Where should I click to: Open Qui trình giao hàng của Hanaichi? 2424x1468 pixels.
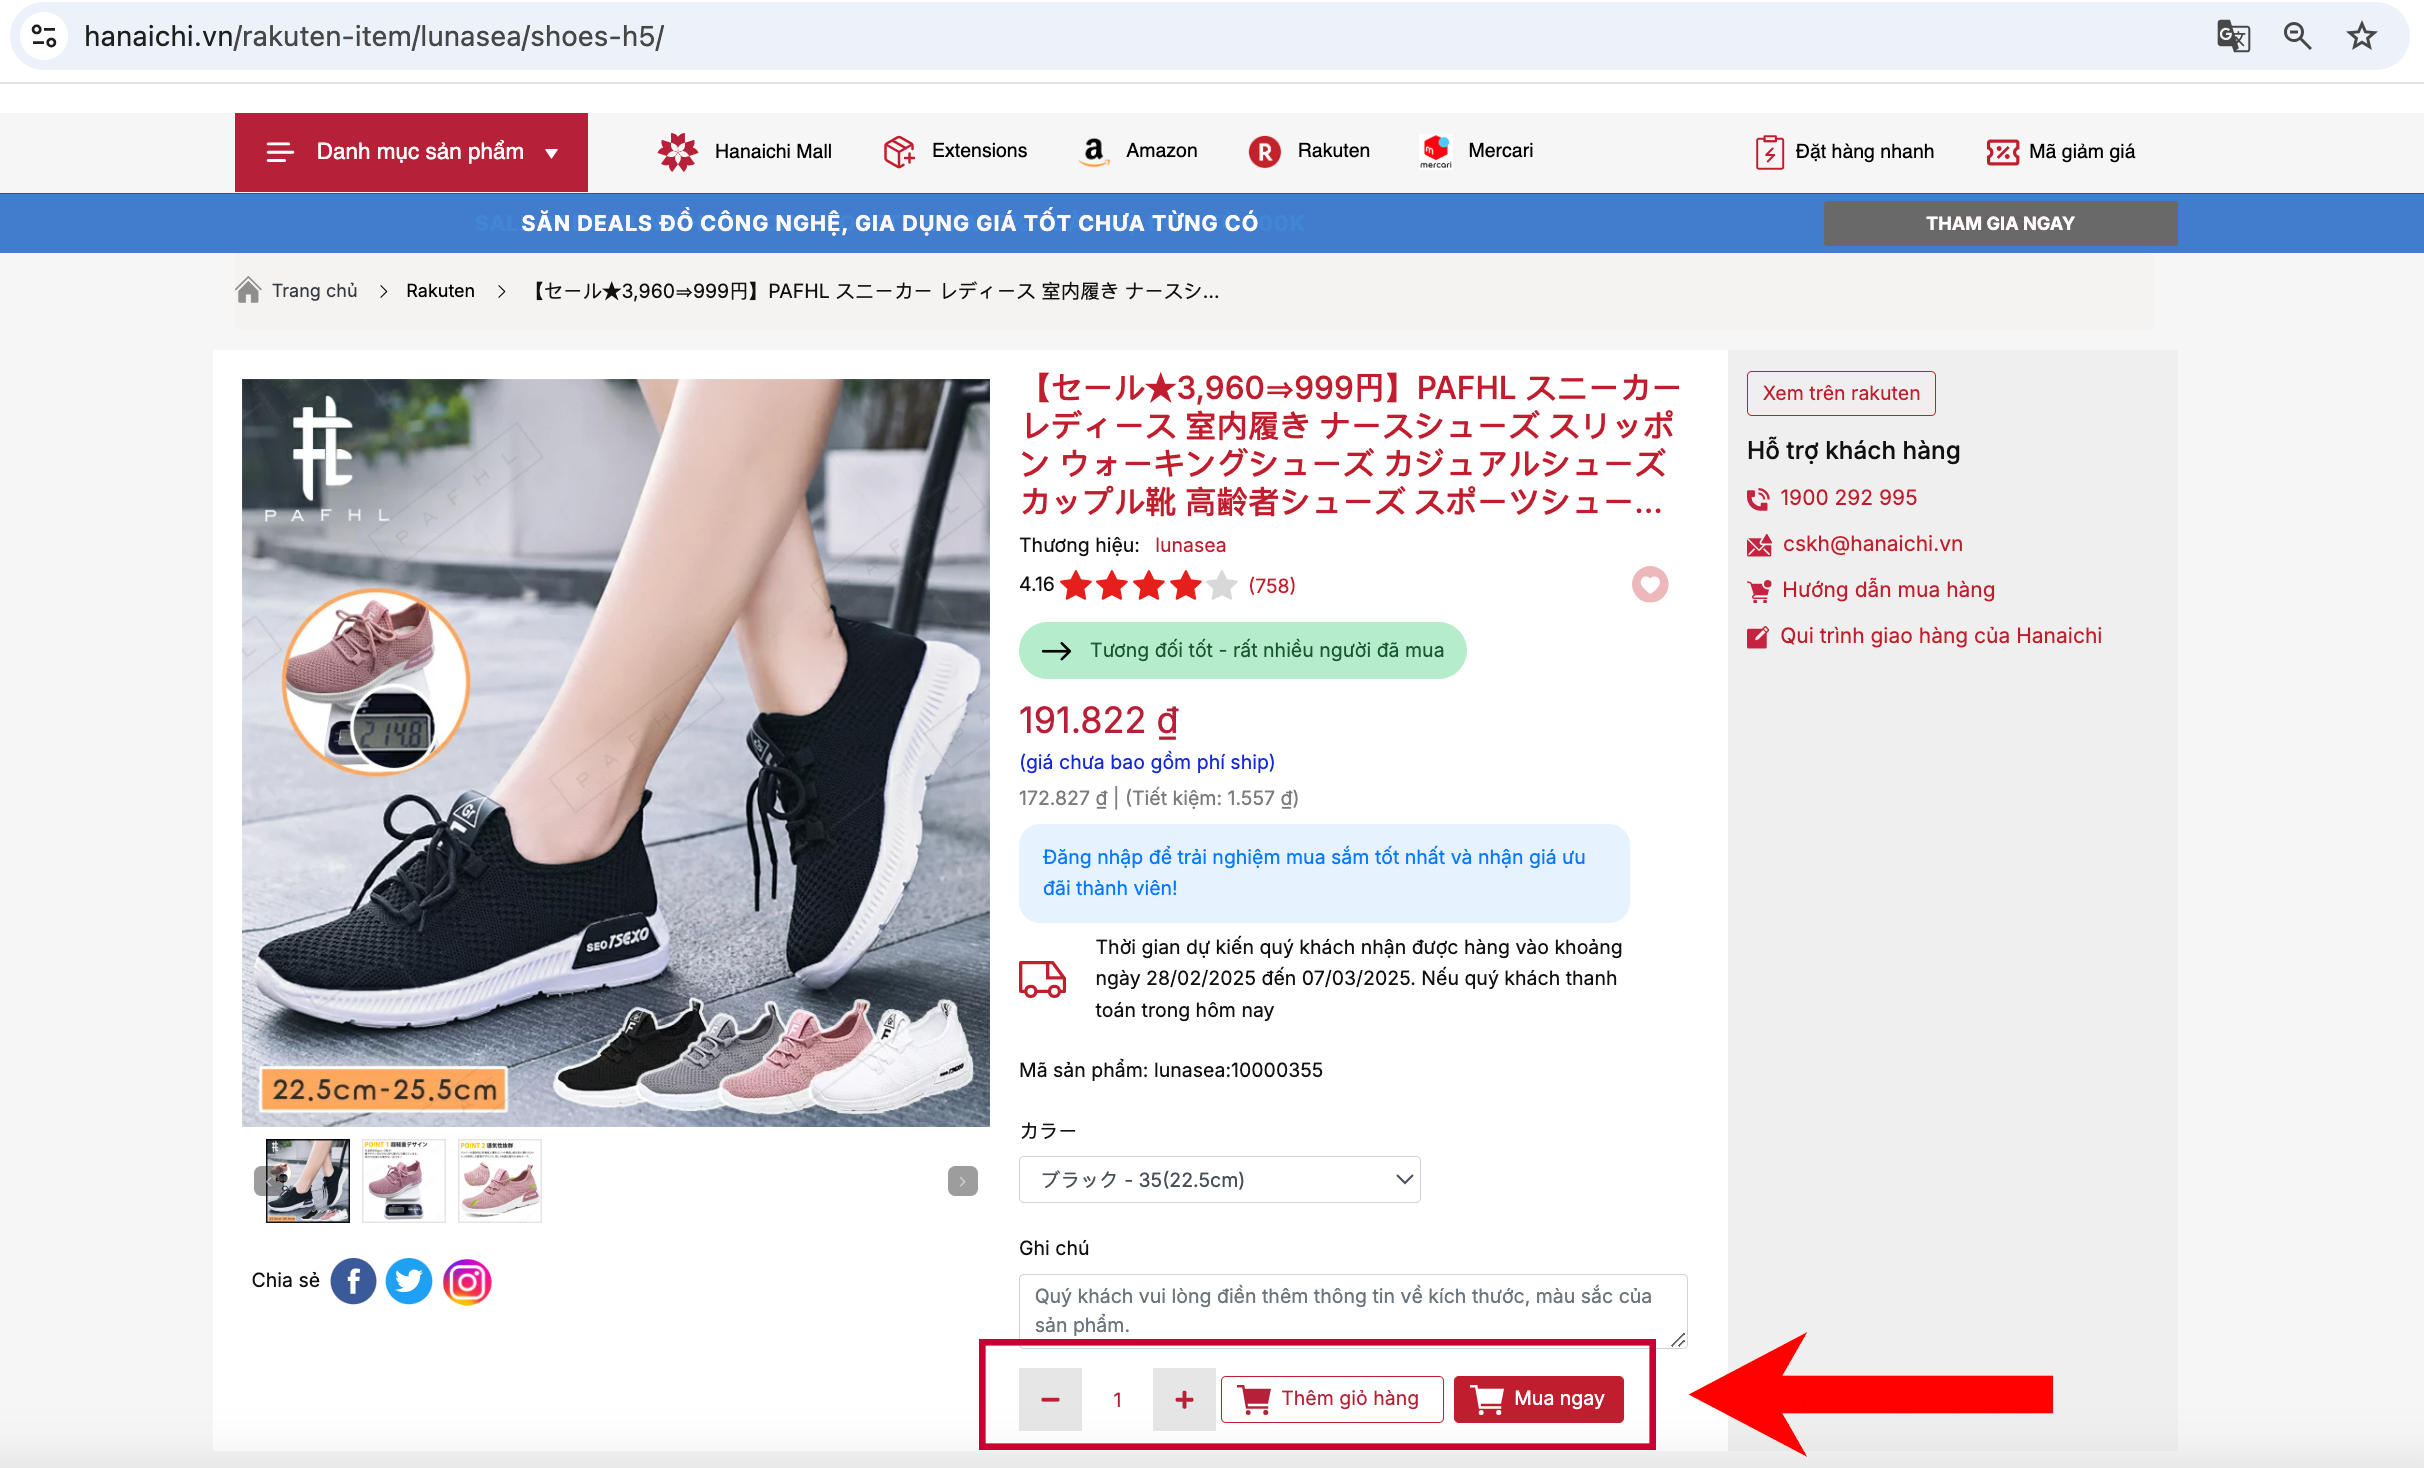pyautogui.click(x=1941, y=636)
